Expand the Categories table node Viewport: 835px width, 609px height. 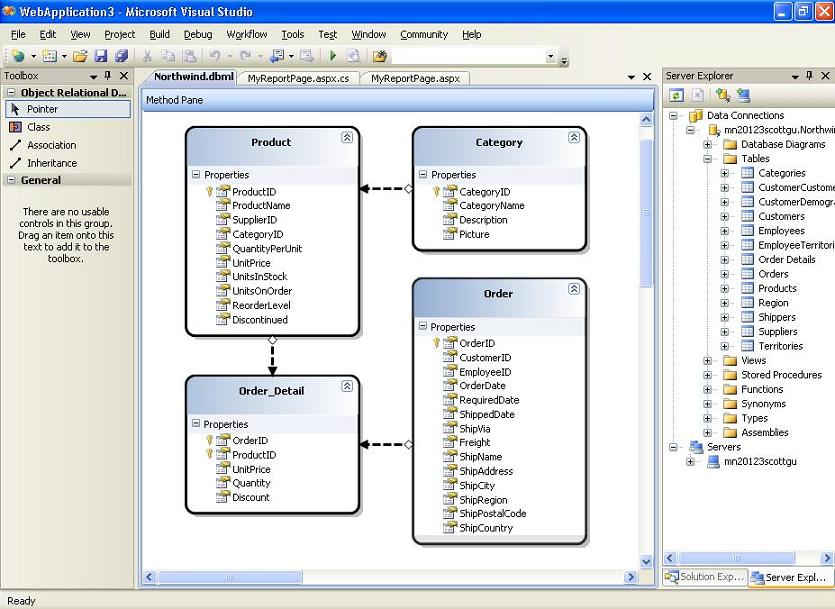pos(724,173)
